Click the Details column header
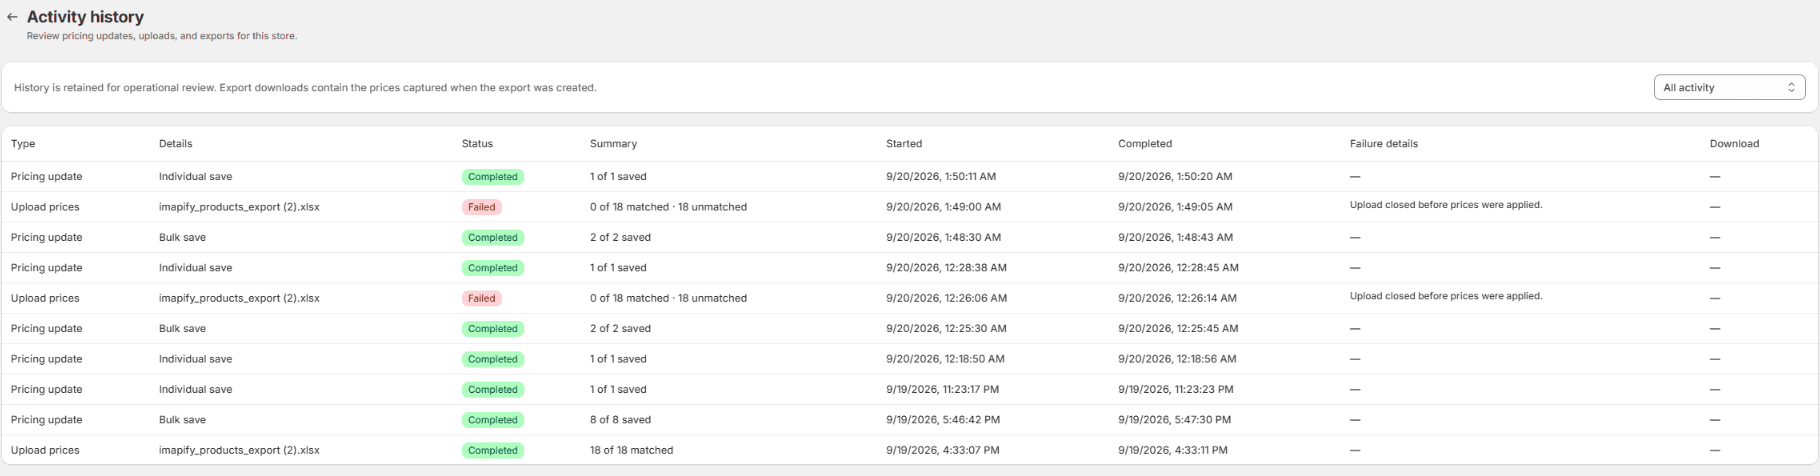 tap(175, 144)
